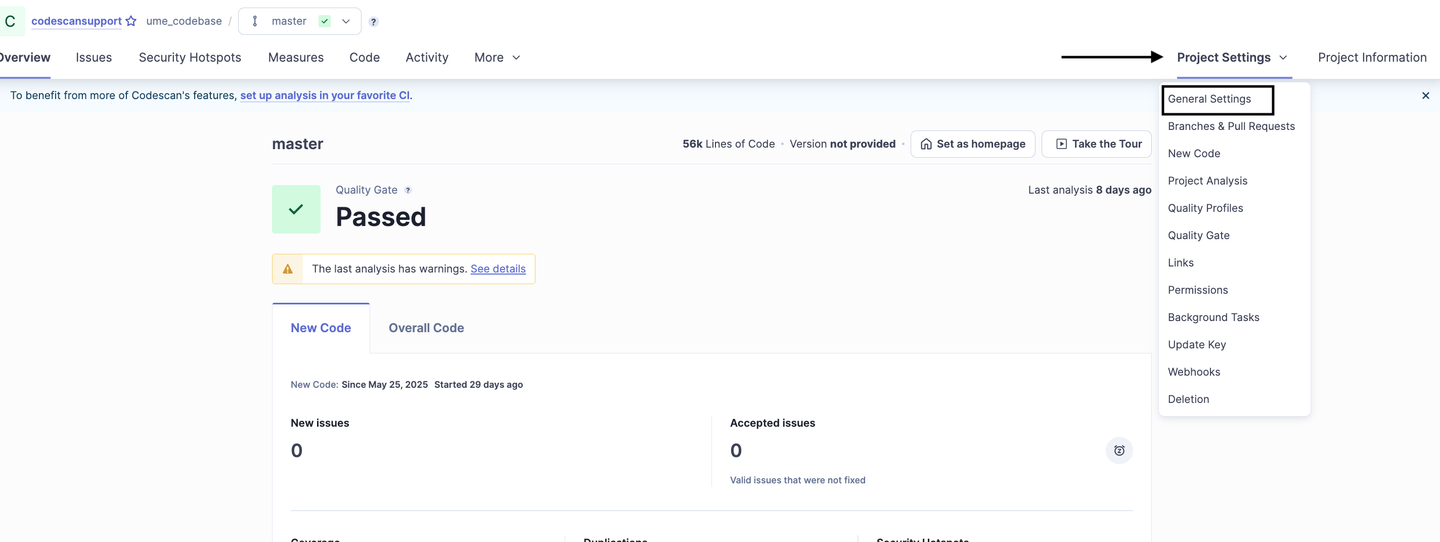Click the Set as homepage button
Viewport: 1440px width, 542px height.
click(x=972, y=144)
